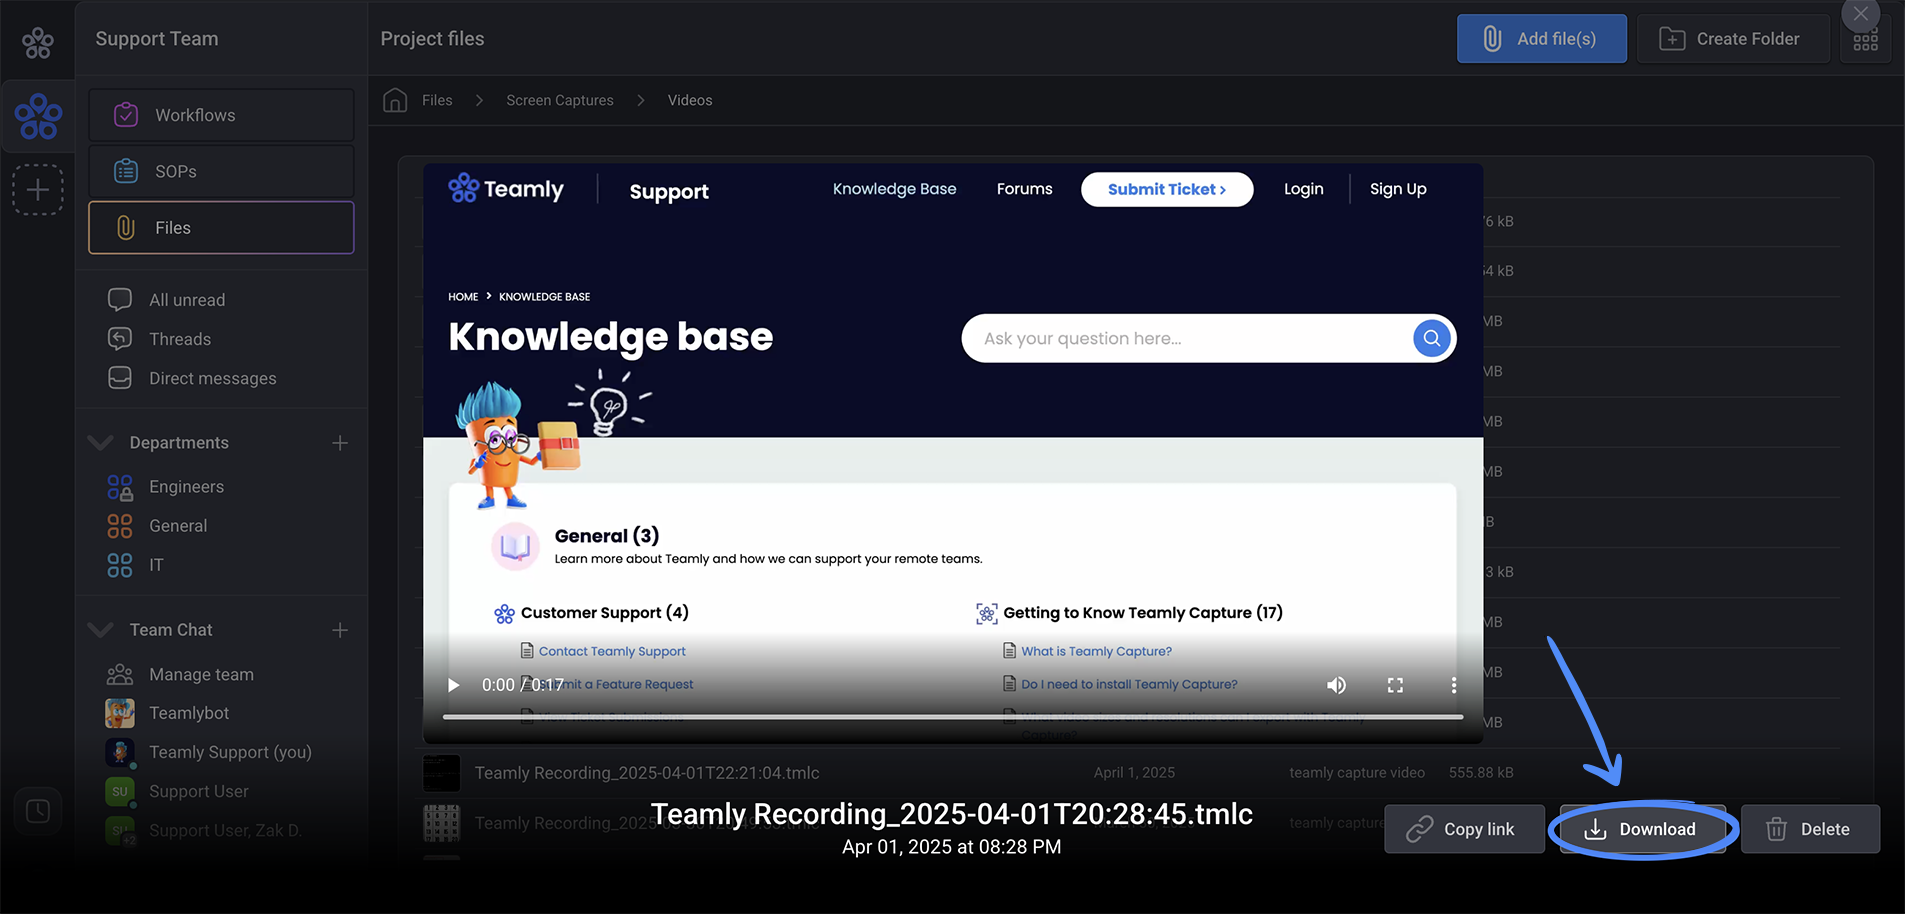Open Threads section
The image size is (1905, 914).
[180, 339]
